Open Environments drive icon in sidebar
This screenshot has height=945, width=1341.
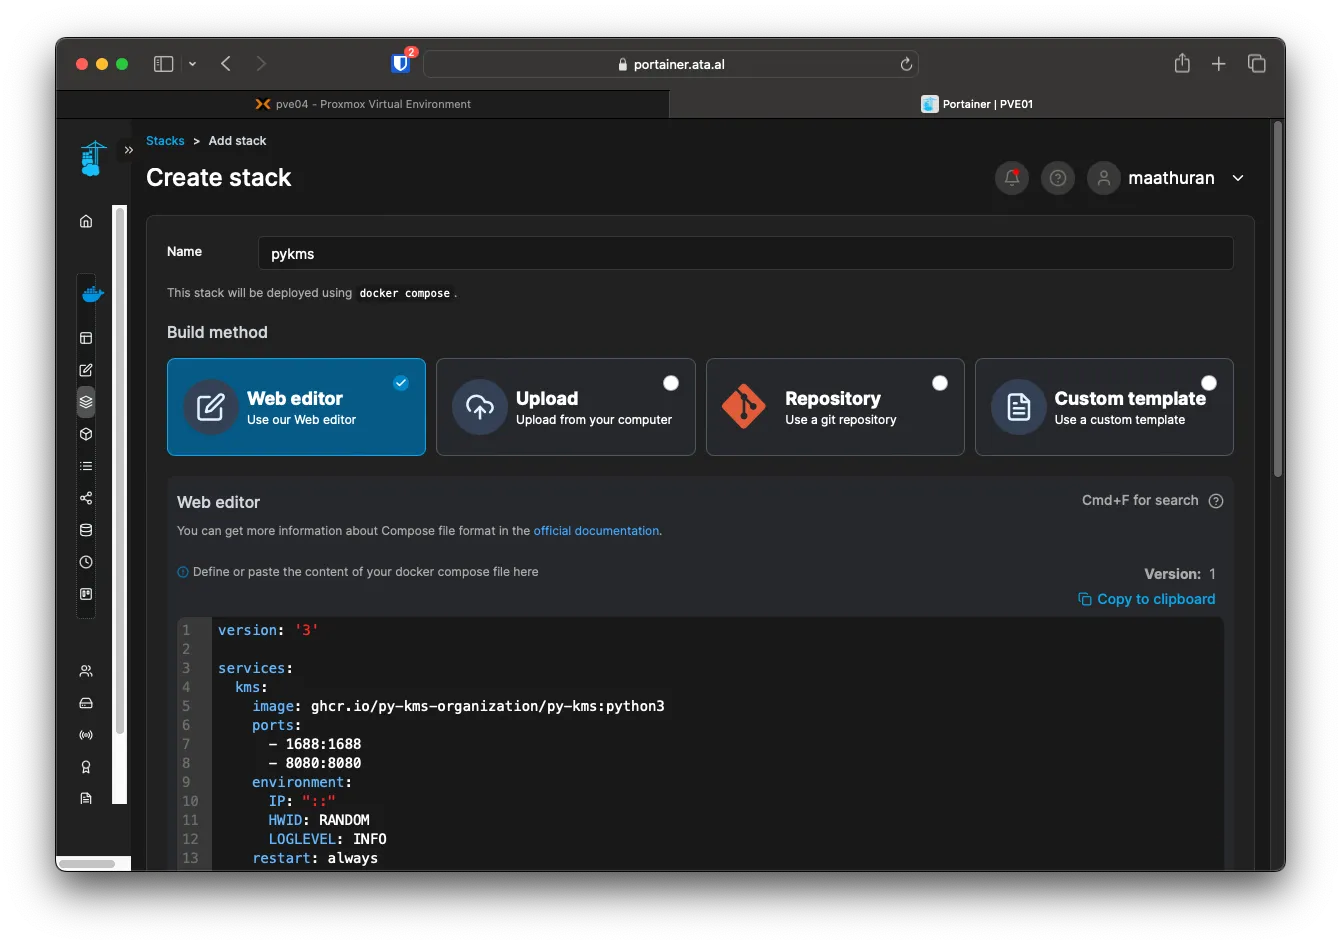point(86,703)
